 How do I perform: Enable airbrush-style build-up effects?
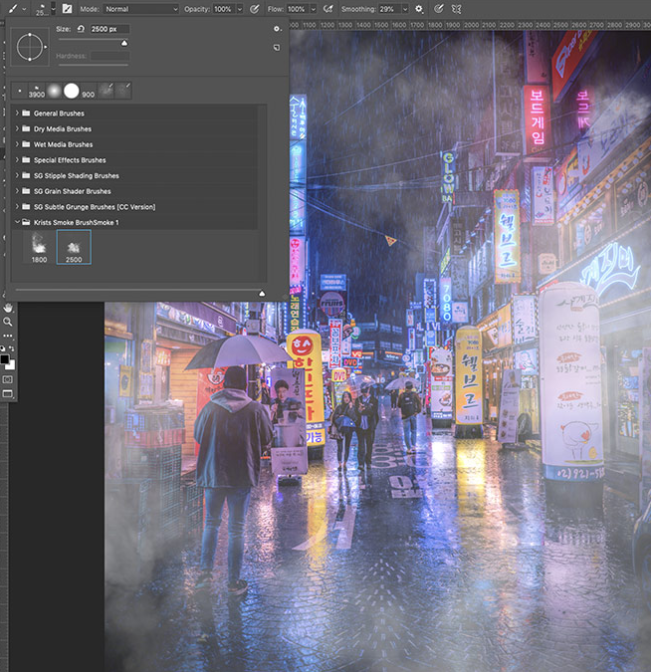click(328, 9)
